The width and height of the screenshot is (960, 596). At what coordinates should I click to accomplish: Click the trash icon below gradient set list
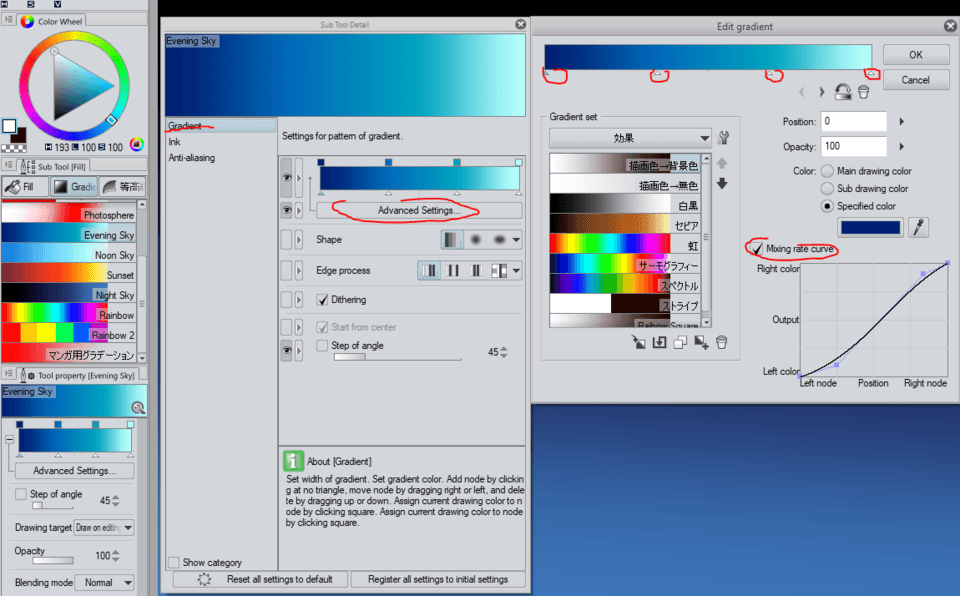(722, 342)
